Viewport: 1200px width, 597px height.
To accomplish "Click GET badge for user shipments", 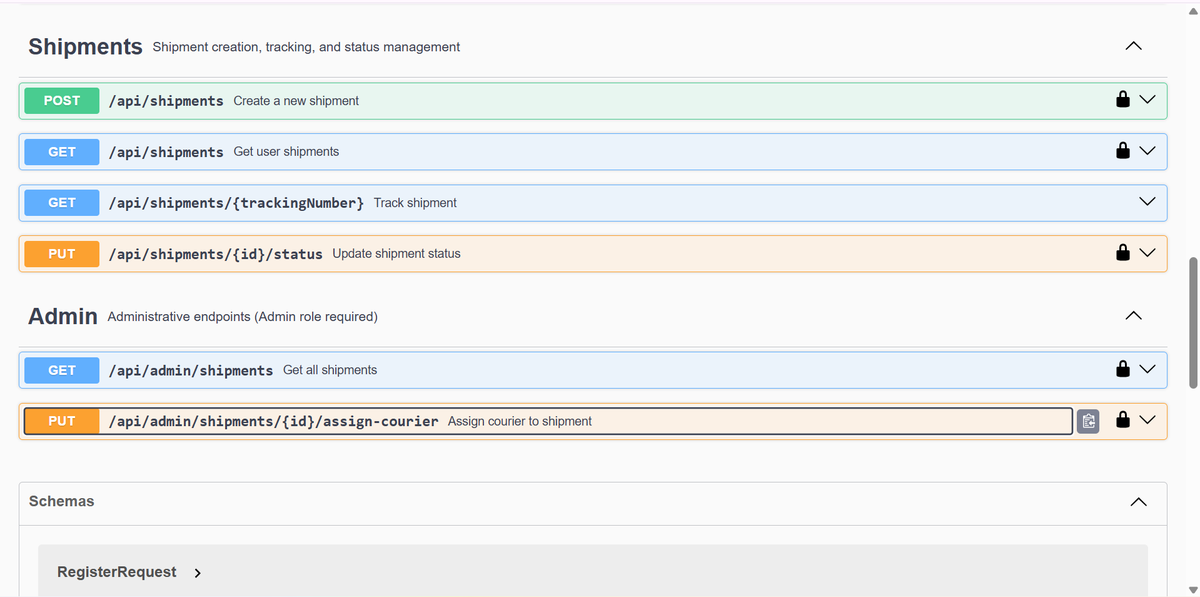I will click(62, 151).
